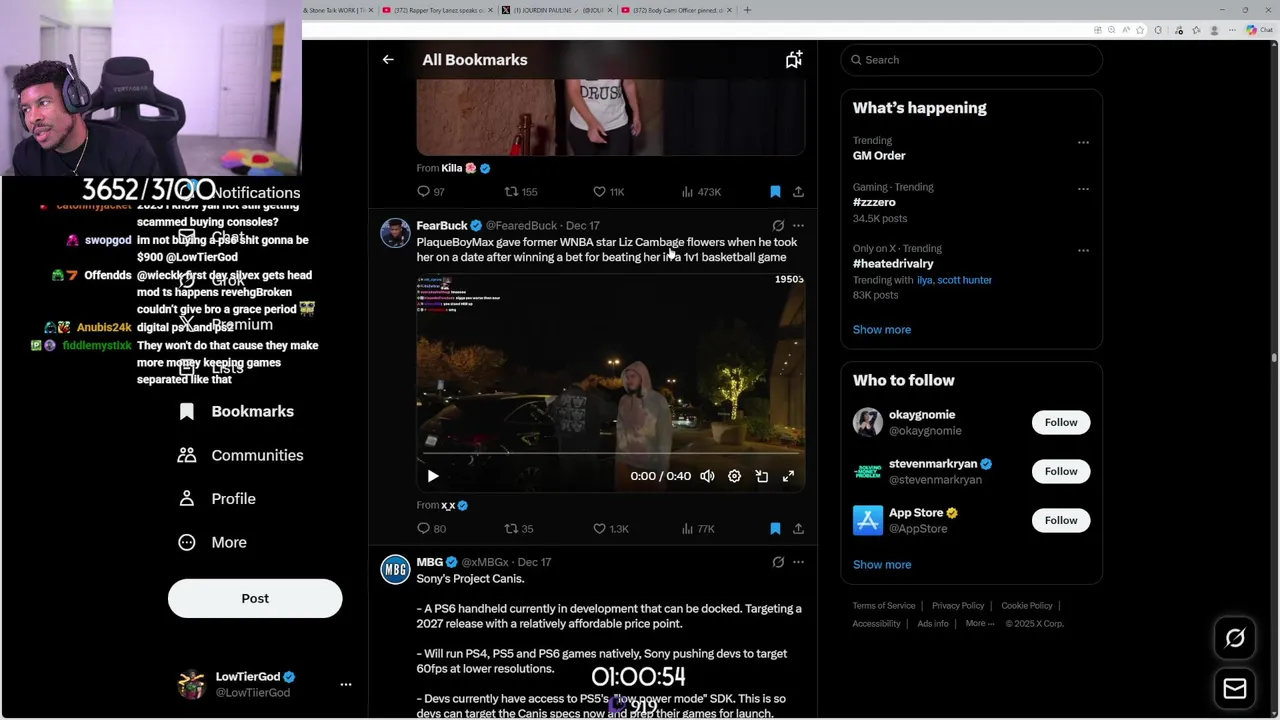The image size is (1280, 720).
Task: Open the Privacy Policy footer link
Action: [x=958, y=606]
